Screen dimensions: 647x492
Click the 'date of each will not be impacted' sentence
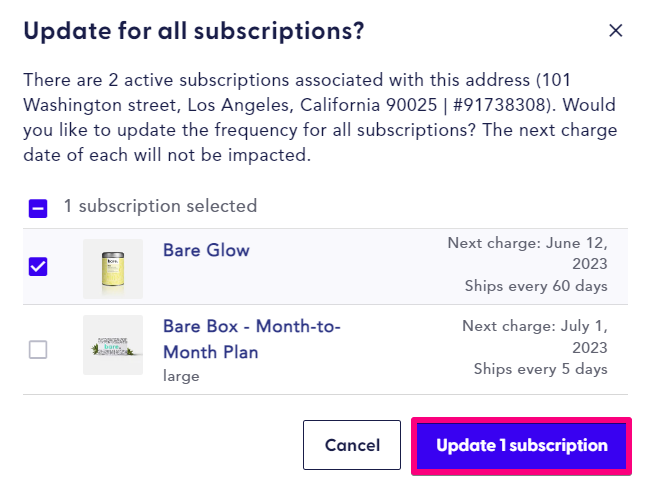[x=165, y=155]
